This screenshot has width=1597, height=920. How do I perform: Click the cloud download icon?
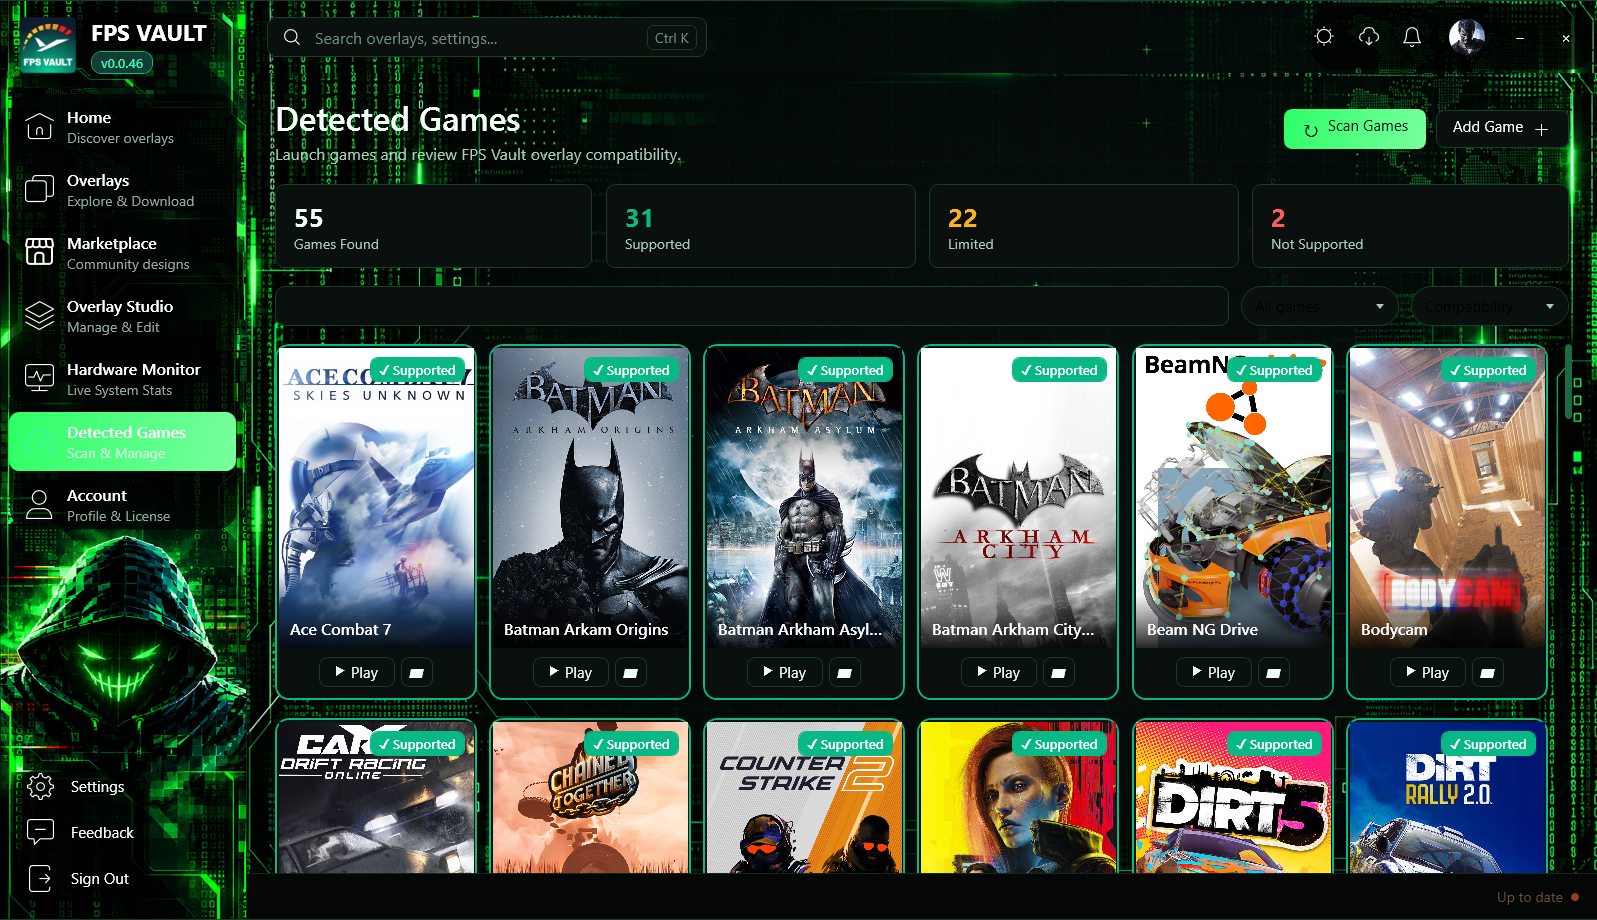(1369, 37)
